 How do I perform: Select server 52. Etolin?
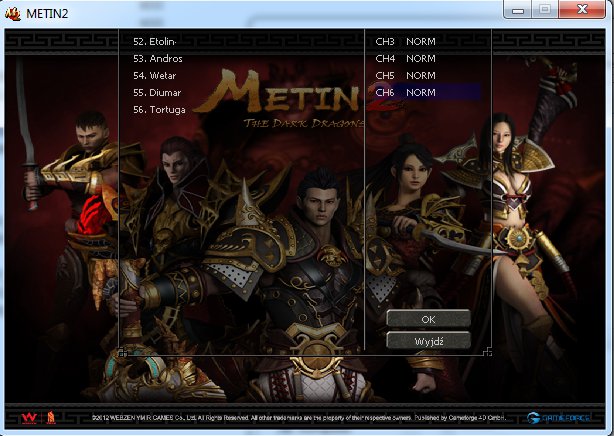[155, 42]
